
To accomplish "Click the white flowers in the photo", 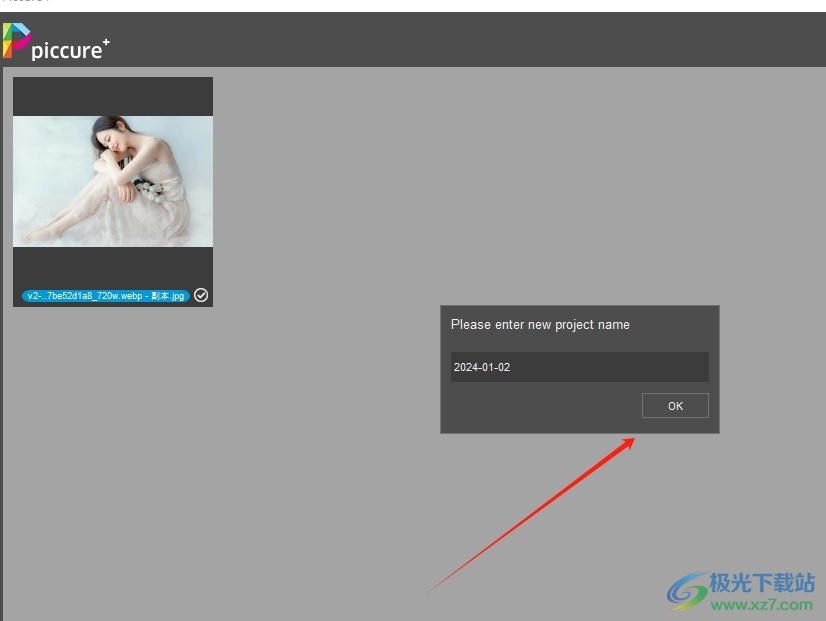I will point(150,190).
